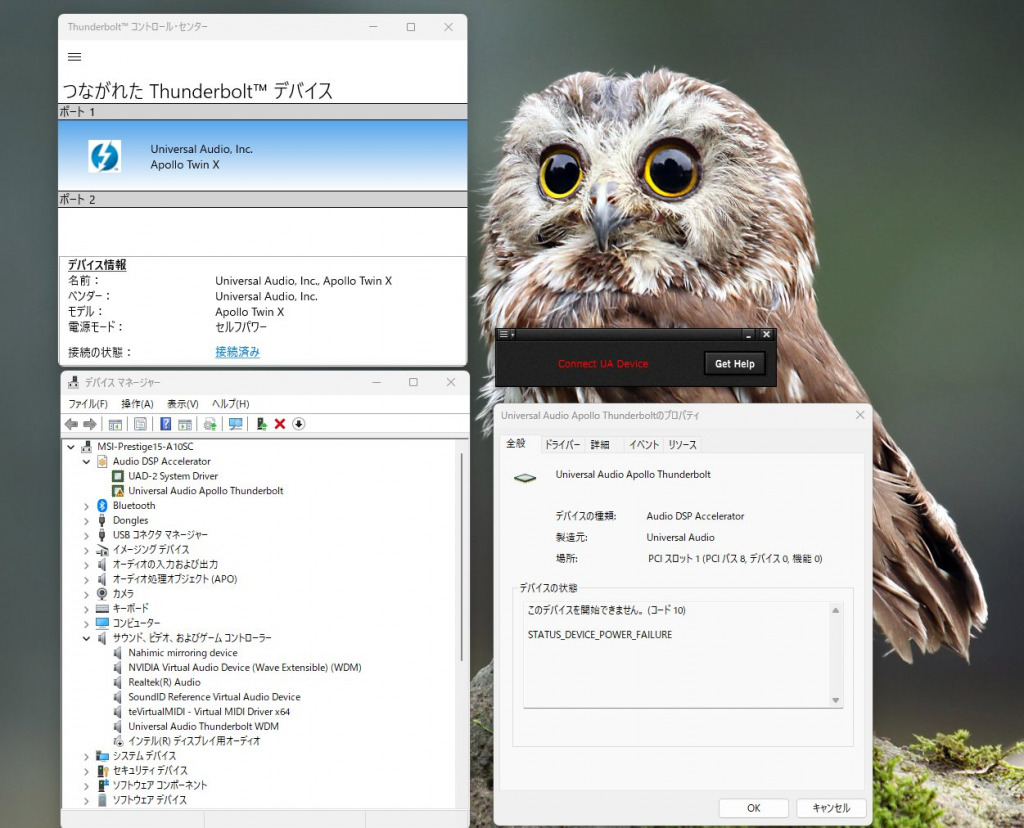Image resolution: width=1024 pixels, height=828 pixels.
Task: Click the red X uninstall device toolbar icon
Action: (x=280, y=424)
